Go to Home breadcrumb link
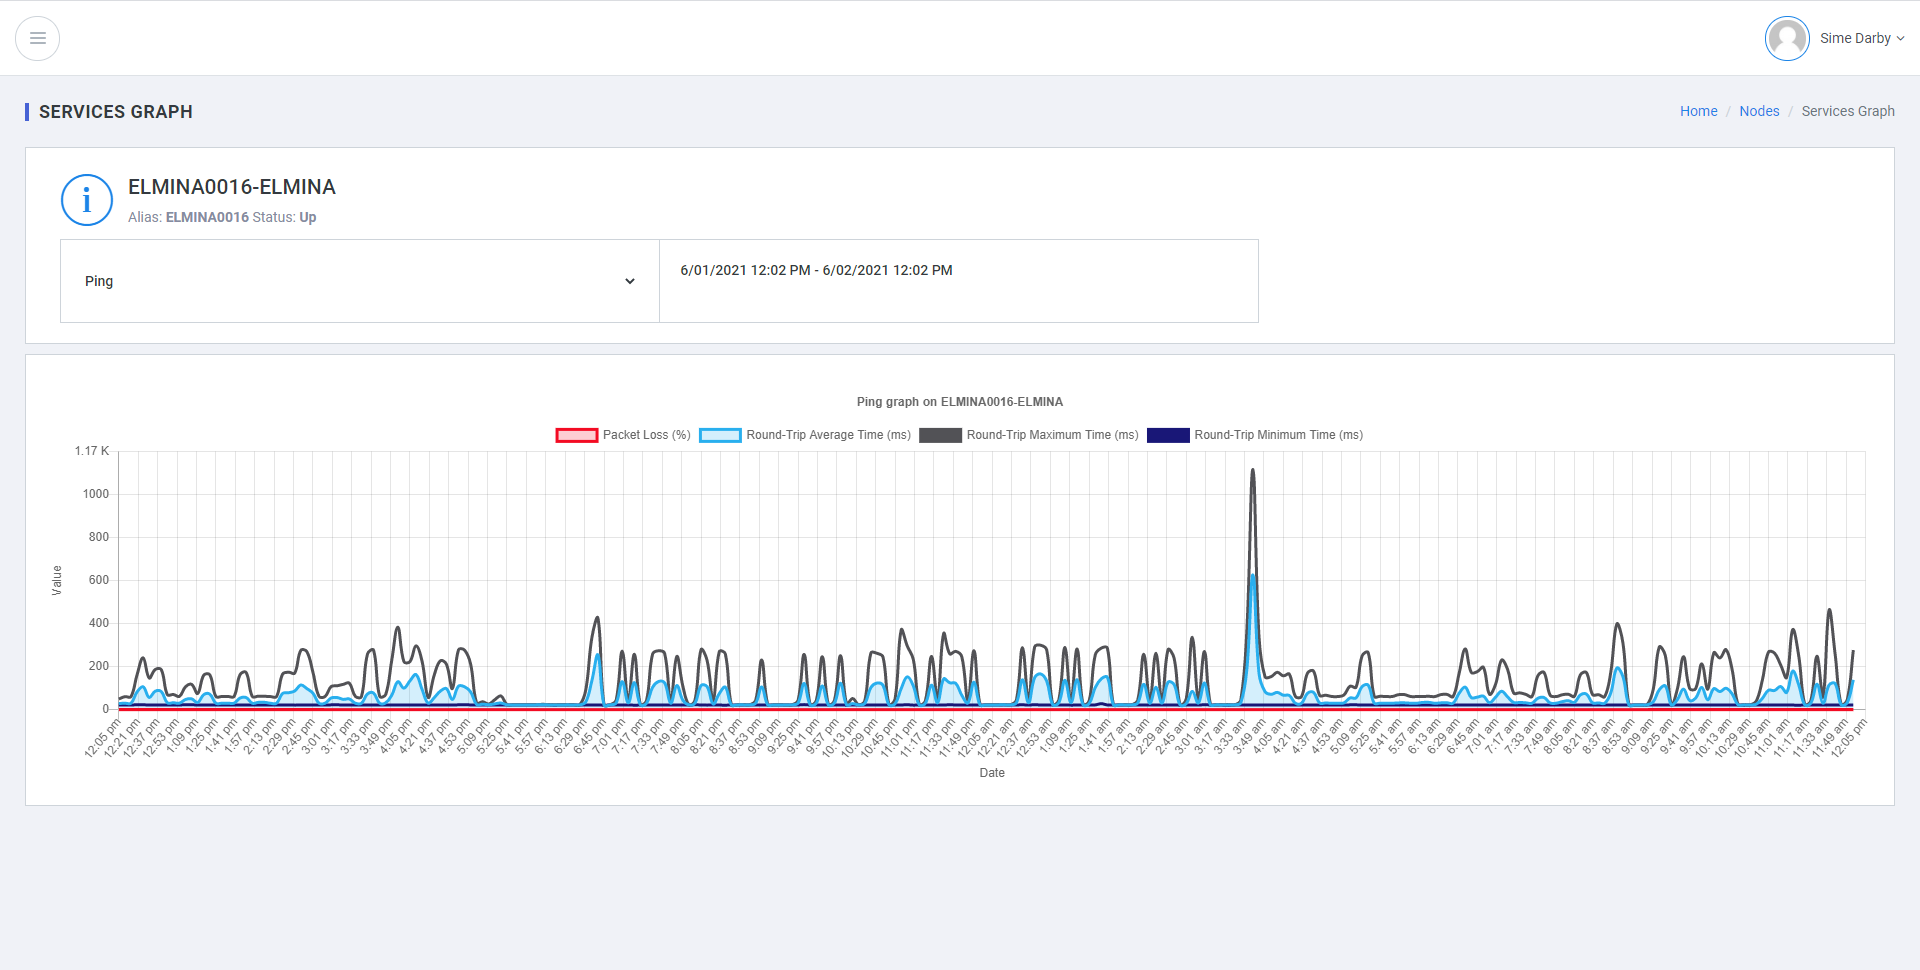Viewport: 1920px width, 970px height. (x=1698, y=111)
